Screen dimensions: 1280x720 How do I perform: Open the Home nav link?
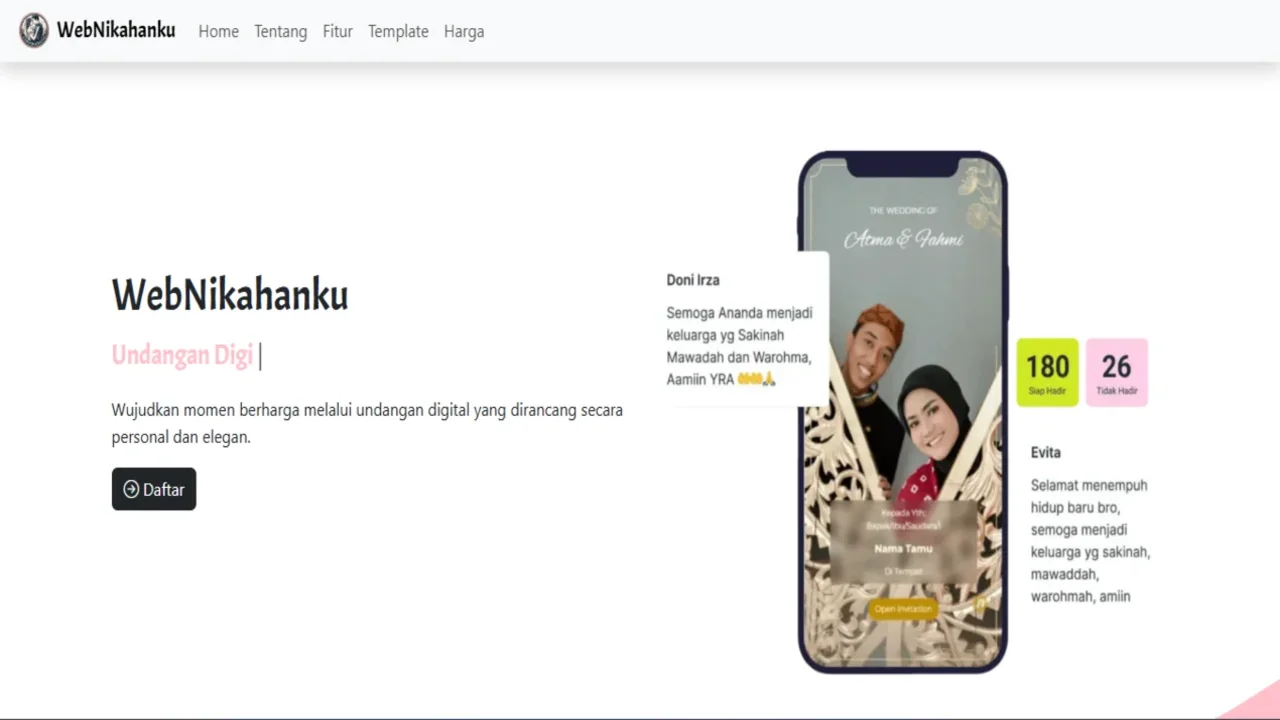(218, 31)
